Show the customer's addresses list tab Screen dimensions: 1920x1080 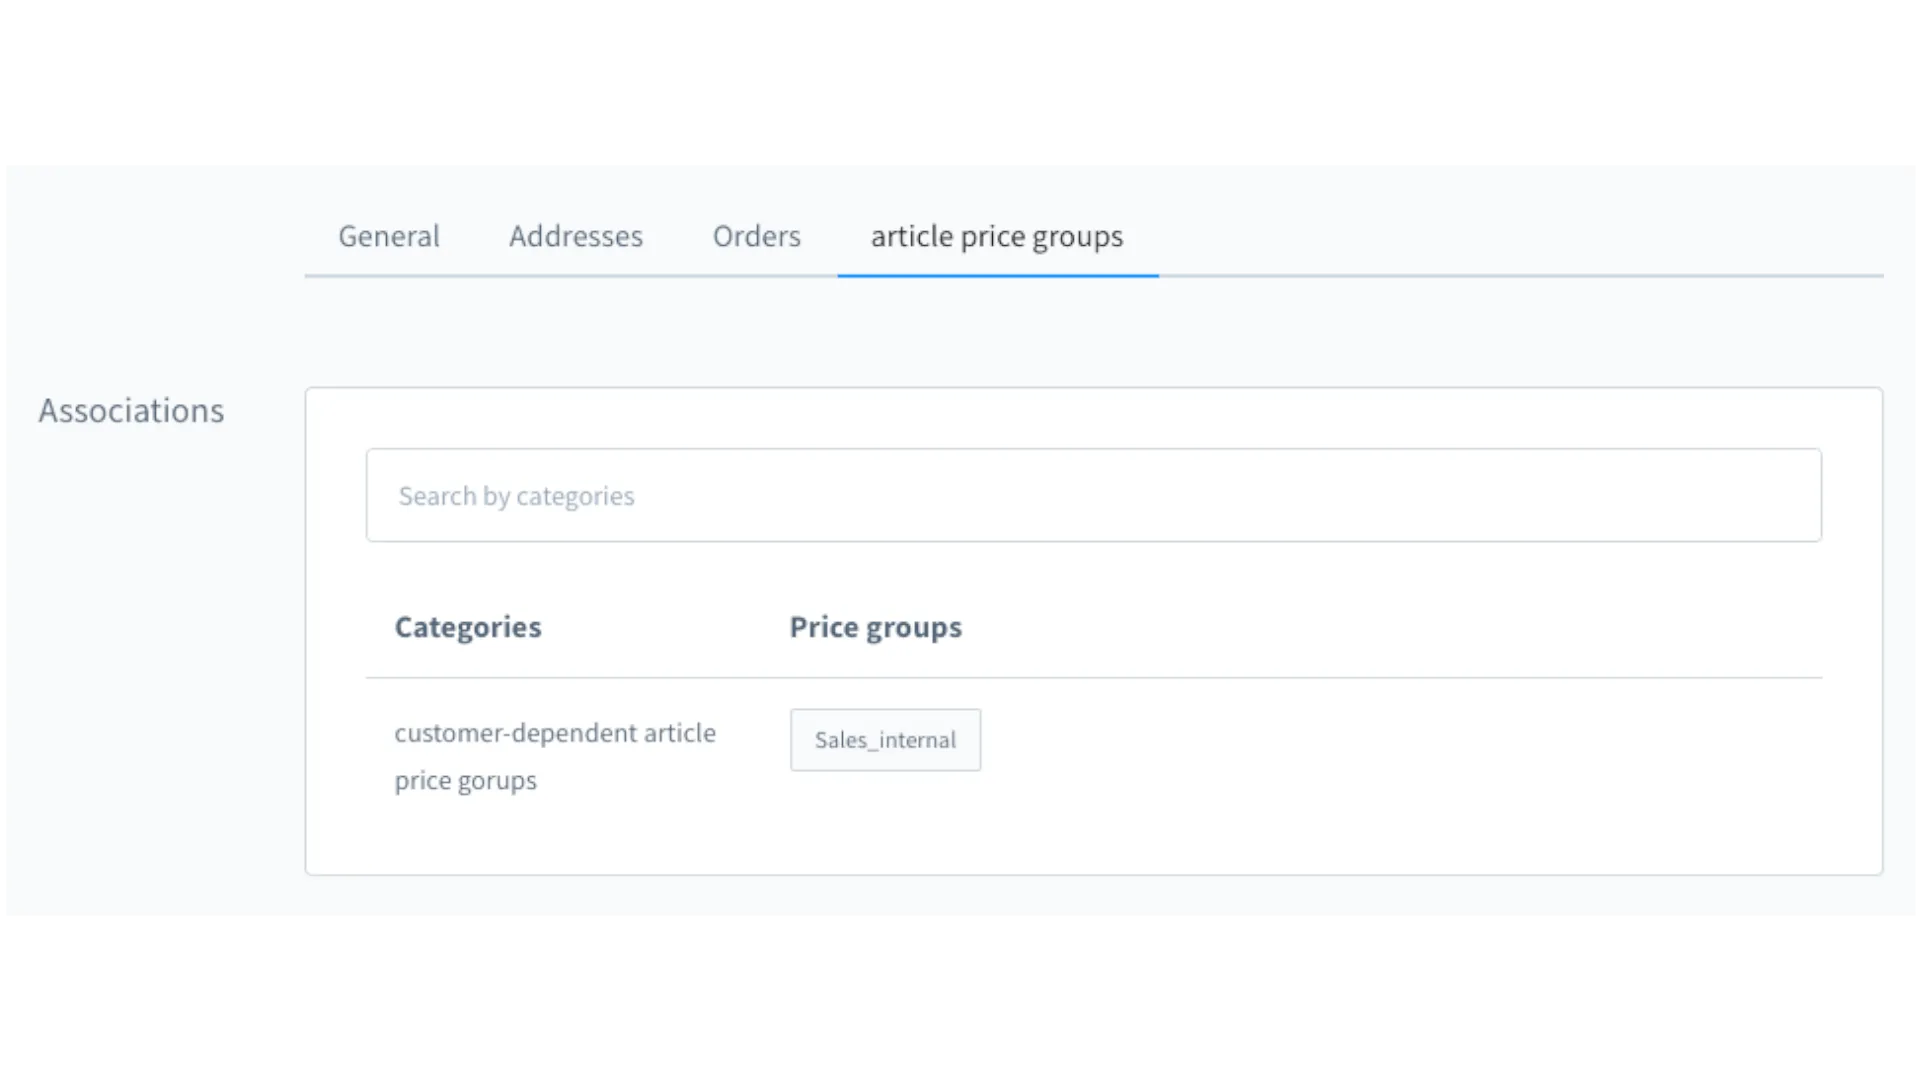[575, 237]
